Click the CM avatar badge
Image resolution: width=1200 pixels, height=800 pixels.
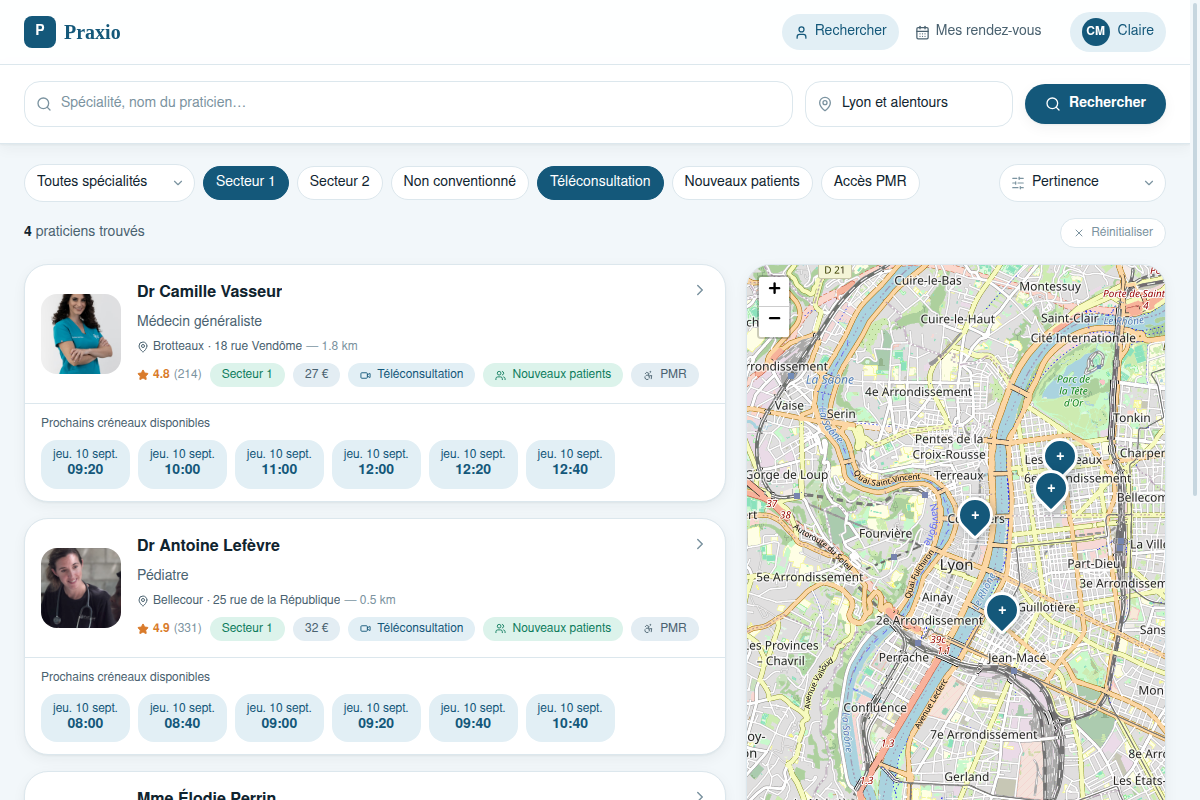click(x=1096, y=31)
